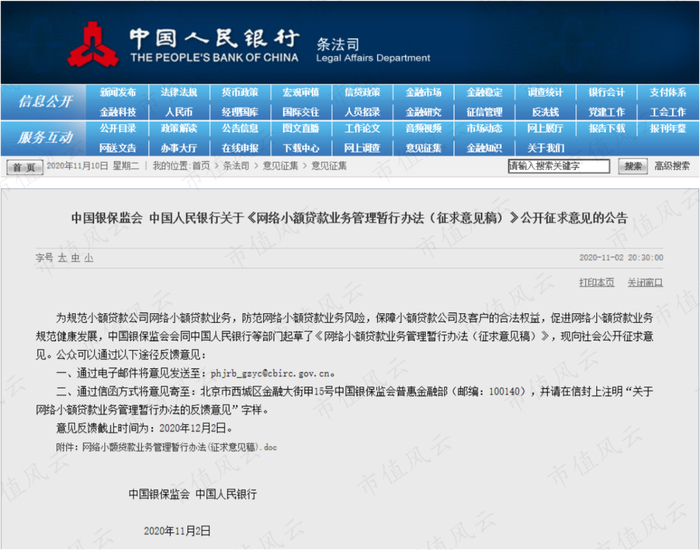The image size is (700, 550).
Task: Open the 报刊年鉴 menu item
Action: coord(668,129)
